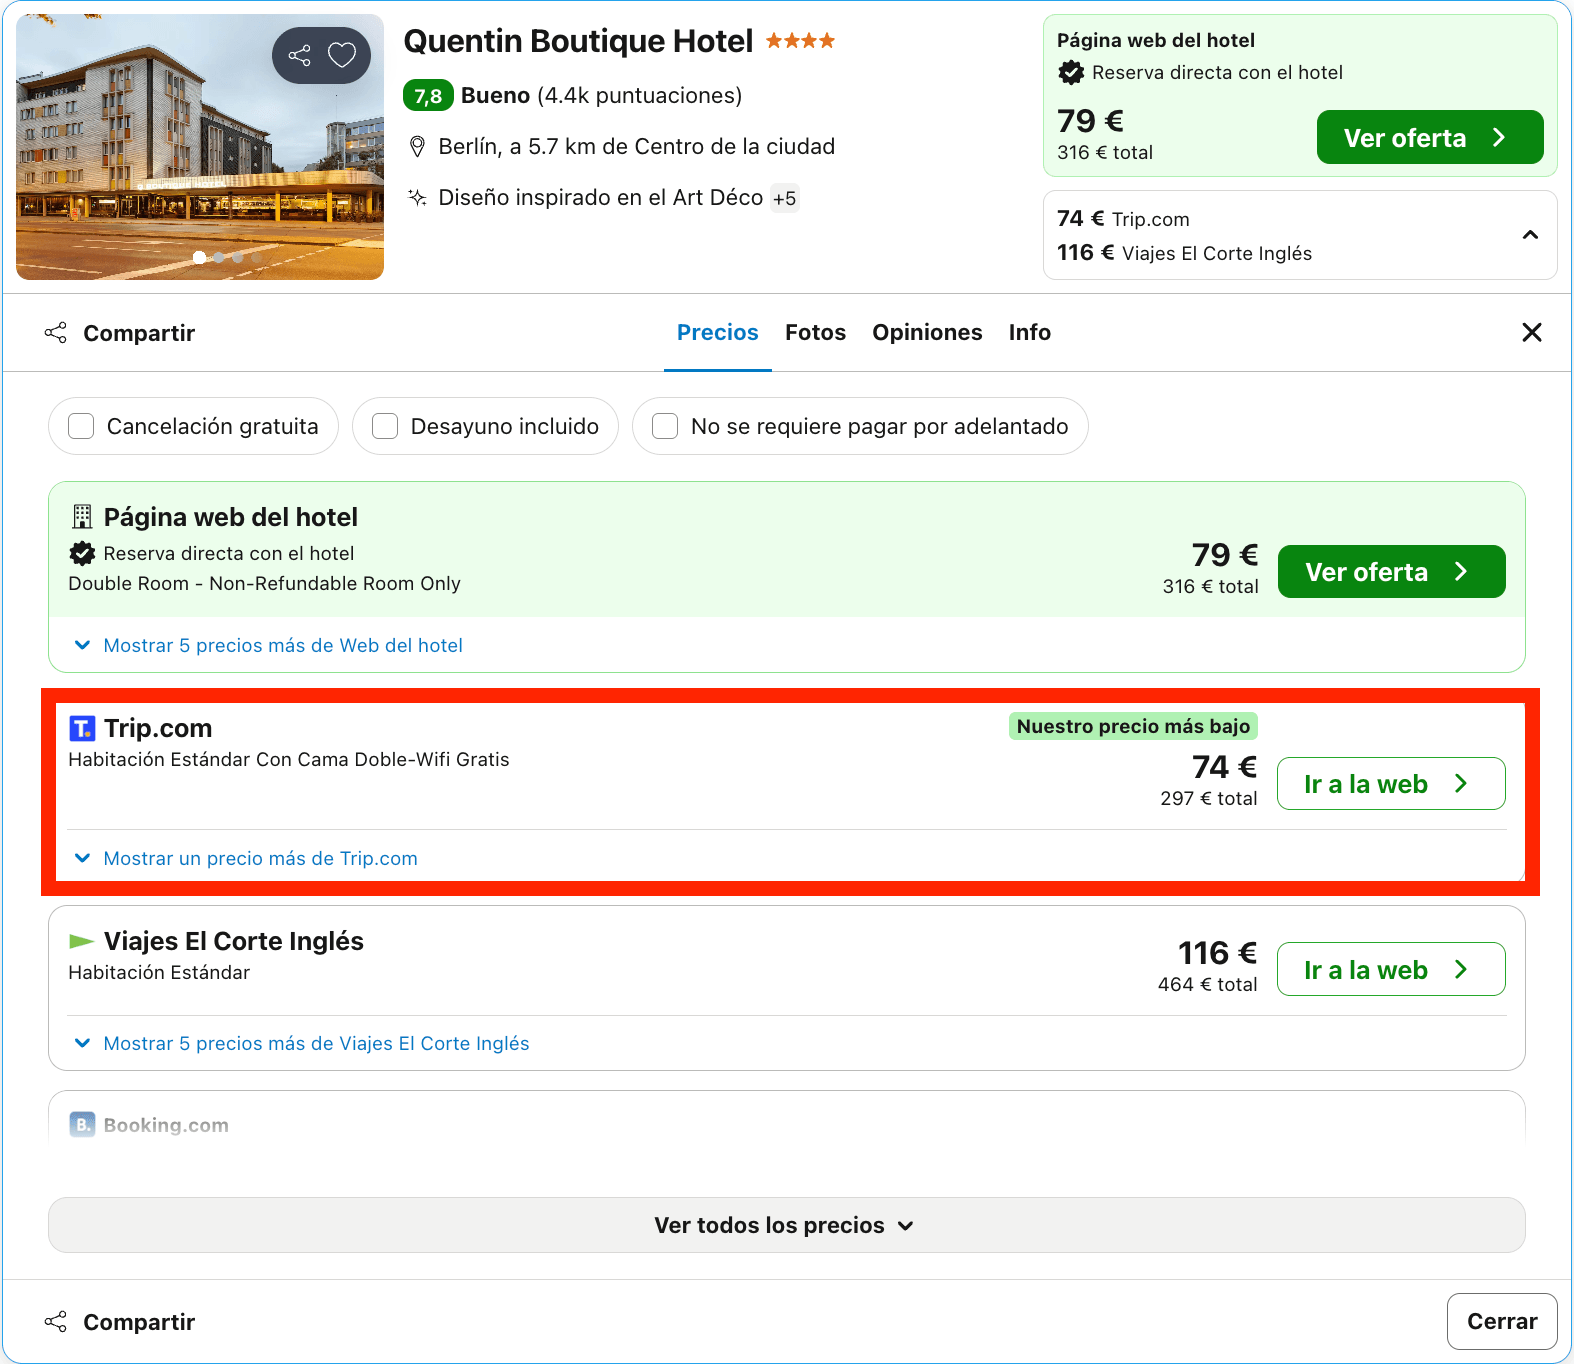Collapse price summary with up chevron
Screen dimensions: 1574x1364
pos(1530,235)
